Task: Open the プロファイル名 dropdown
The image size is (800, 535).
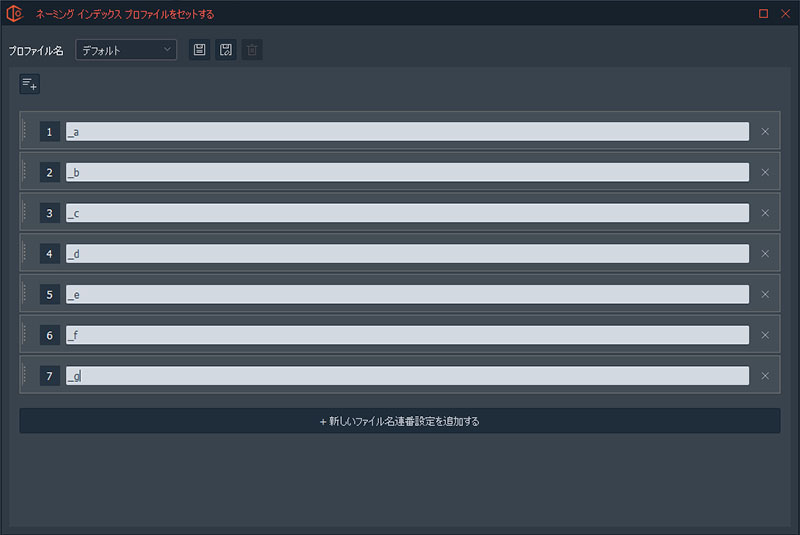Action: pyautogui.click(x=126, y=50)
